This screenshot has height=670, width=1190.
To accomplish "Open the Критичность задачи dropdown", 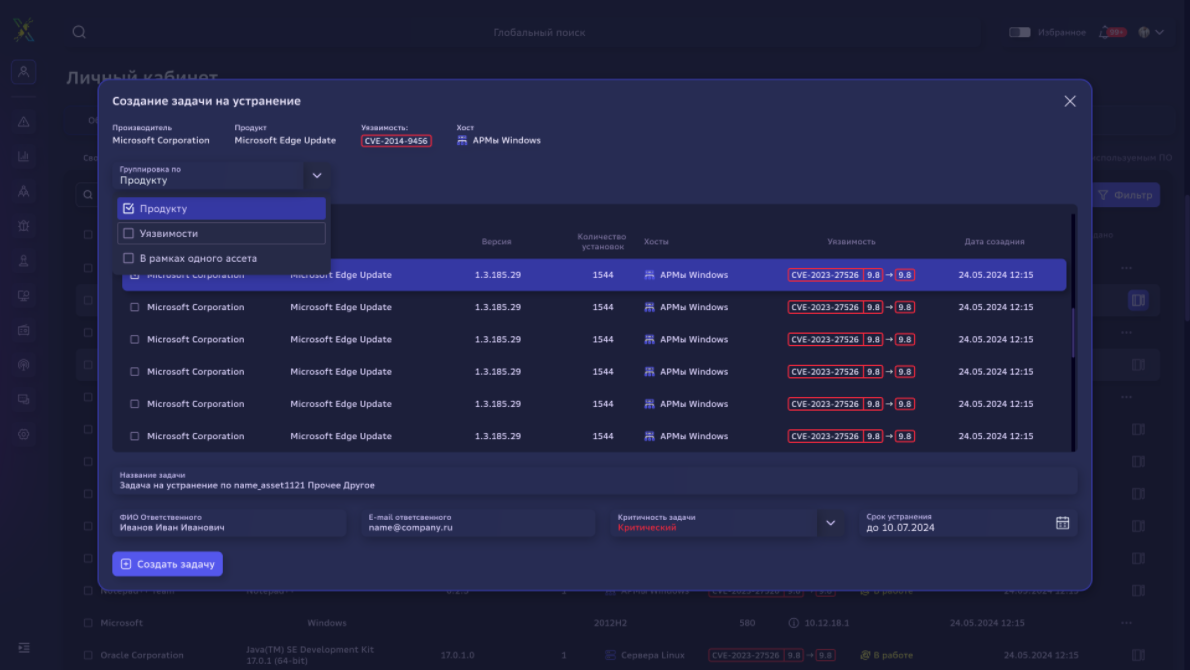I will 830,523.
